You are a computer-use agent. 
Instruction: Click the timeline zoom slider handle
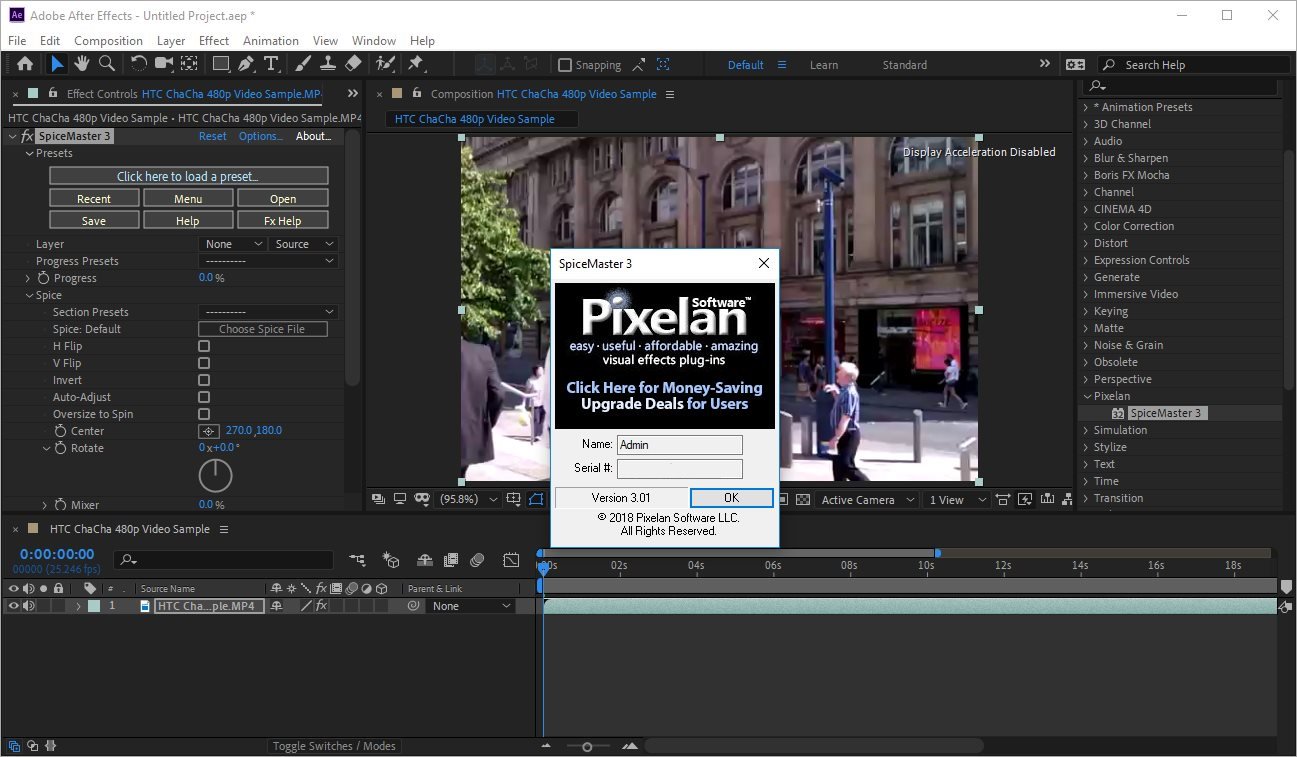pos(587,746)
